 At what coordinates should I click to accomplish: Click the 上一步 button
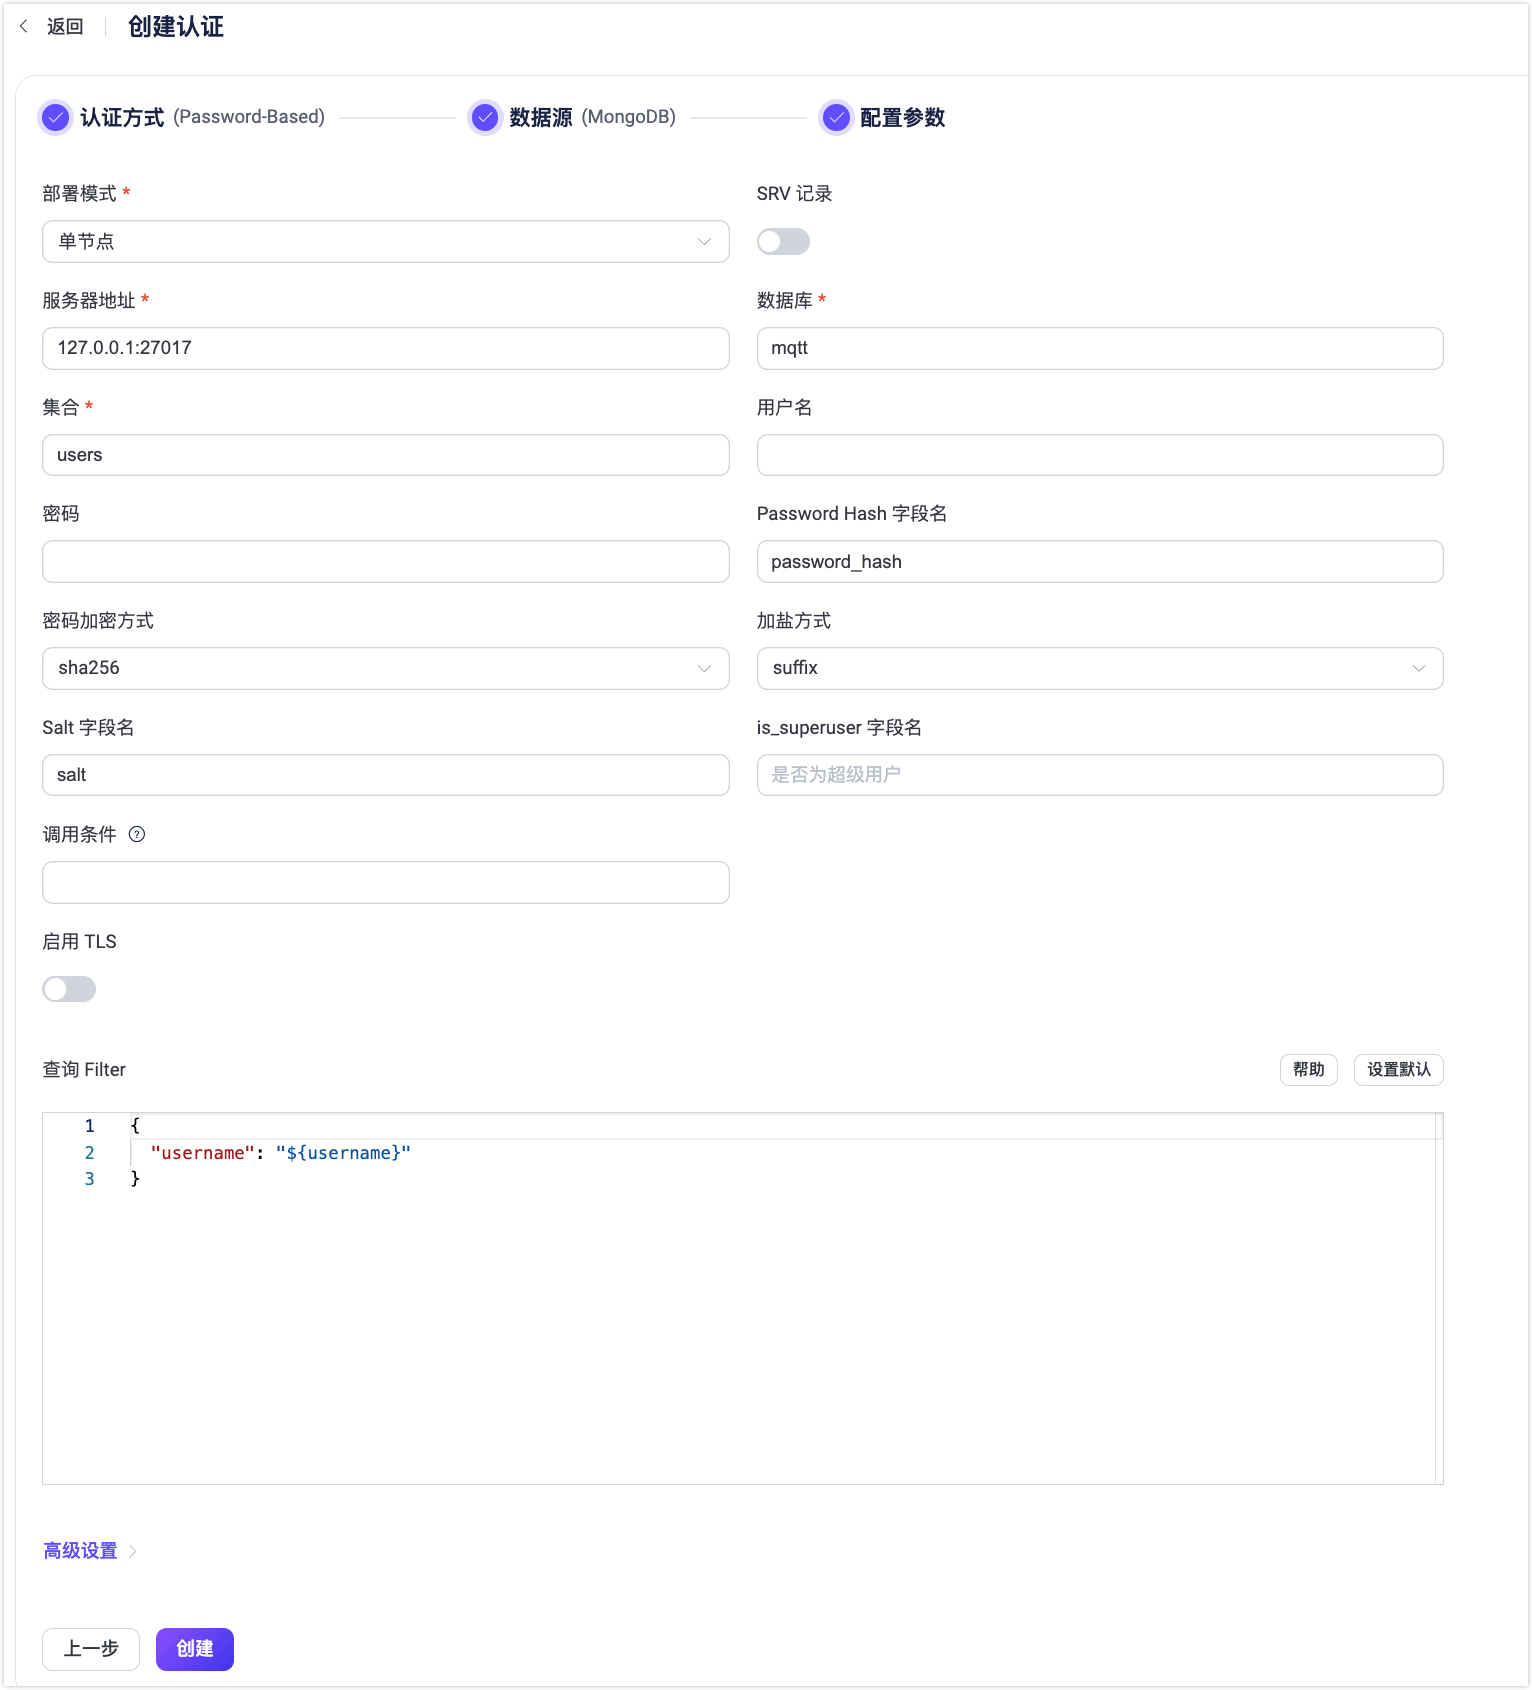91,1649
